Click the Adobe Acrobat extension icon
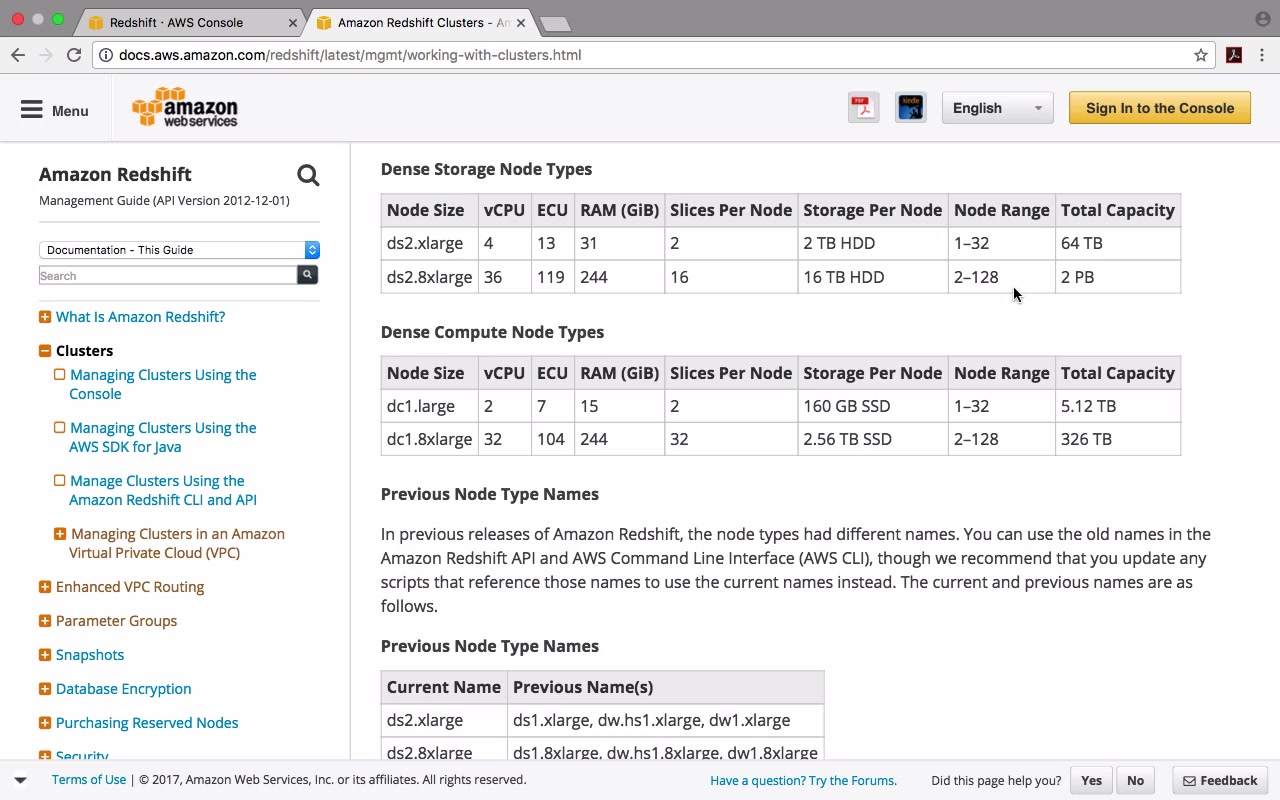 coord(1234,55)
